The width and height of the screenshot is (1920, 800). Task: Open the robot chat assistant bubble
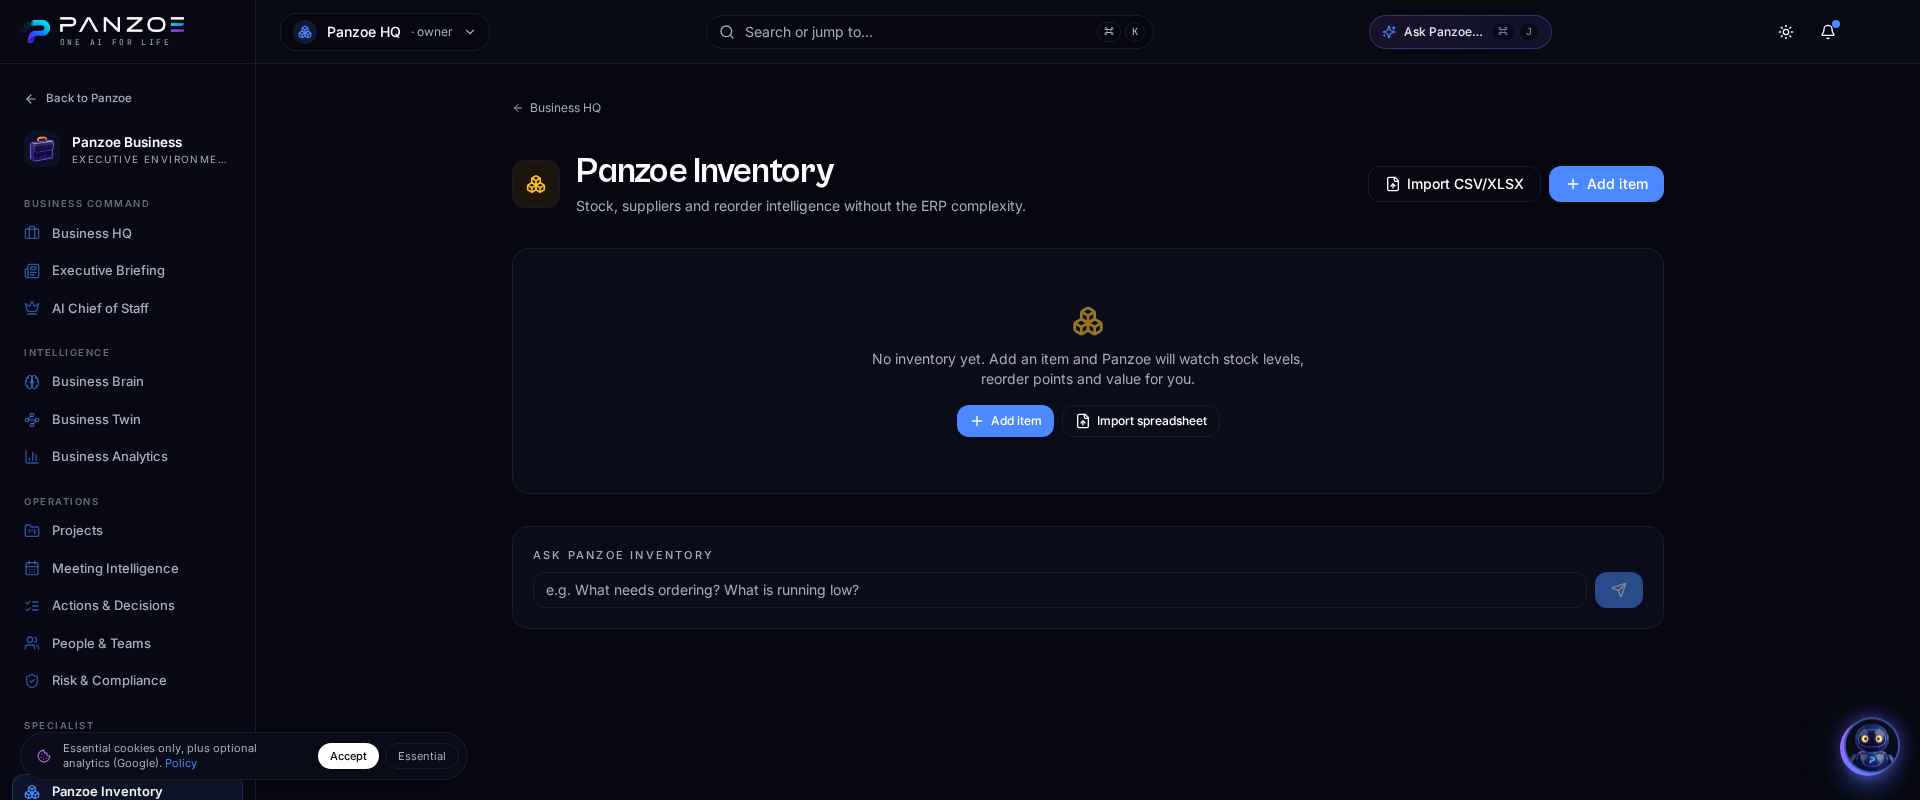(x=1870, y=747)
